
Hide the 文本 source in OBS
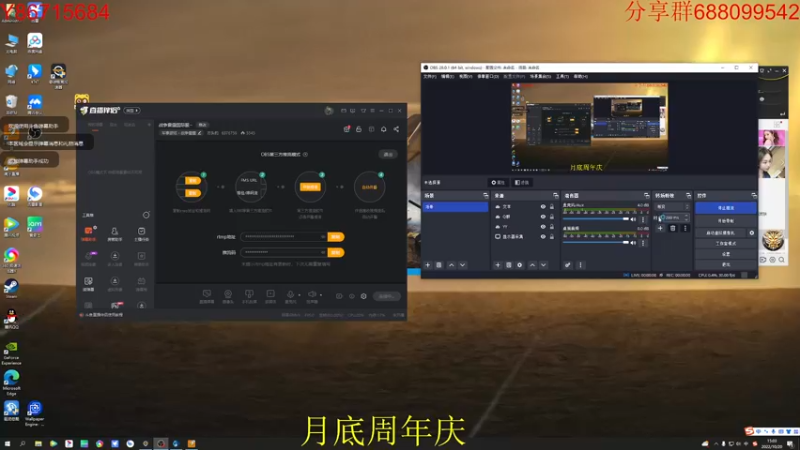(x=543, y=207)
